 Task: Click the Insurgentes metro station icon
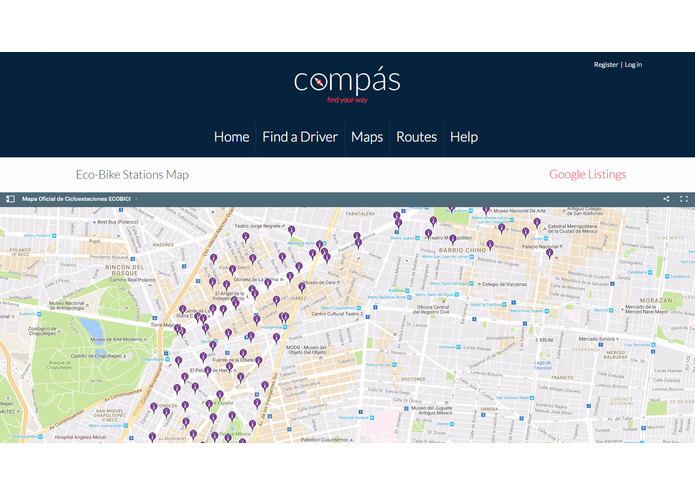(285, 327)
